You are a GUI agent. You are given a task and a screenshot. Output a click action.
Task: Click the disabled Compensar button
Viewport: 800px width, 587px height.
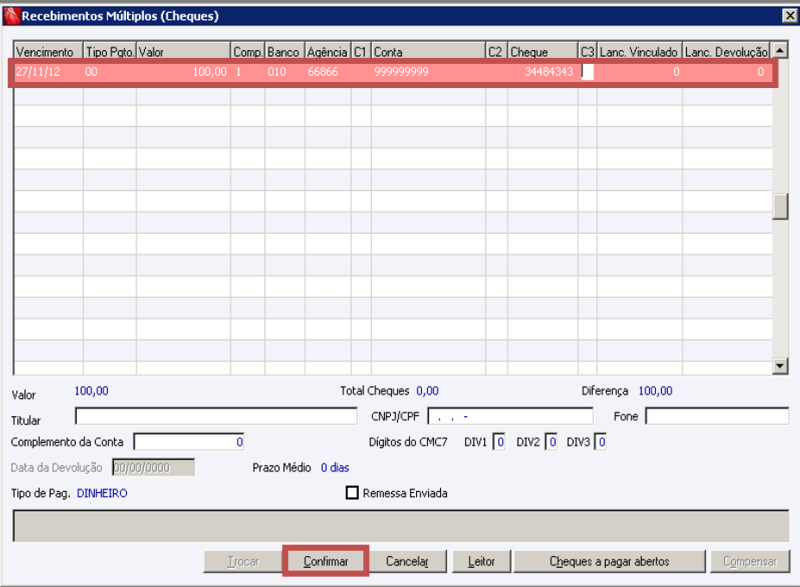pyautogui.click(x=749, y=561)
